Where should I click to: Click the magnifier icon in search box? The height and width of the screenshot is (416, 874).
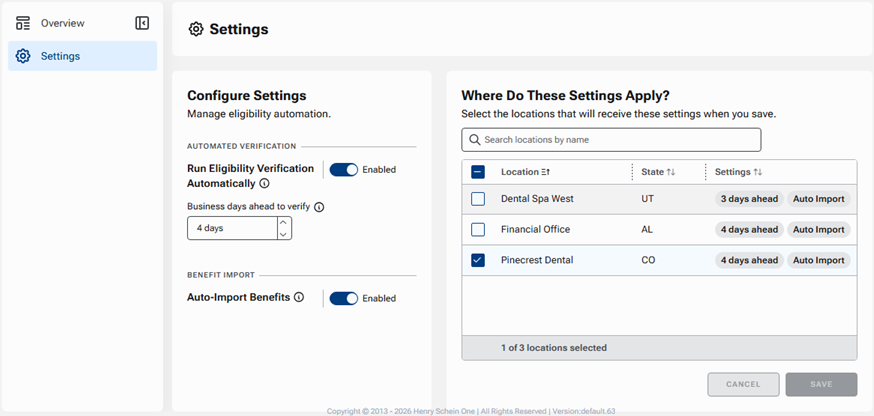[x=475, y=139]
